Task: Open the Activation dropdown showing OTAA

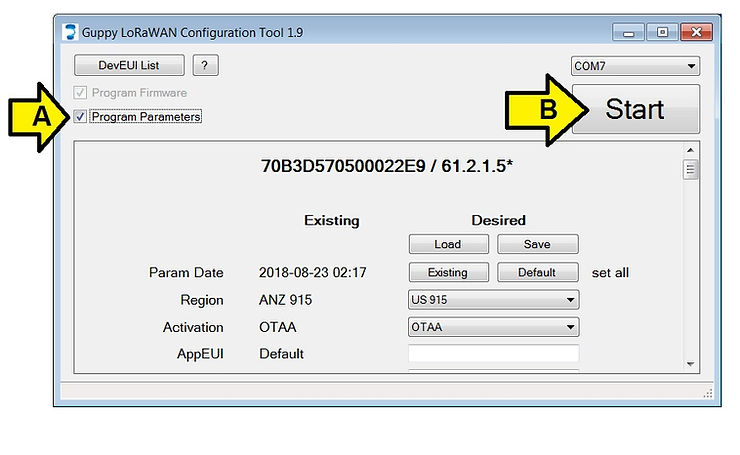Action: coord(494,327)
